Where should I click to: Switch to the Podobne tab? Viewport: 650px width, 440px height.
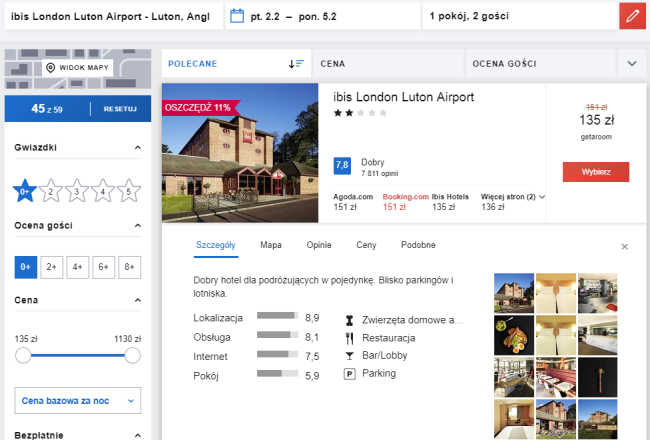click(418, 245)
